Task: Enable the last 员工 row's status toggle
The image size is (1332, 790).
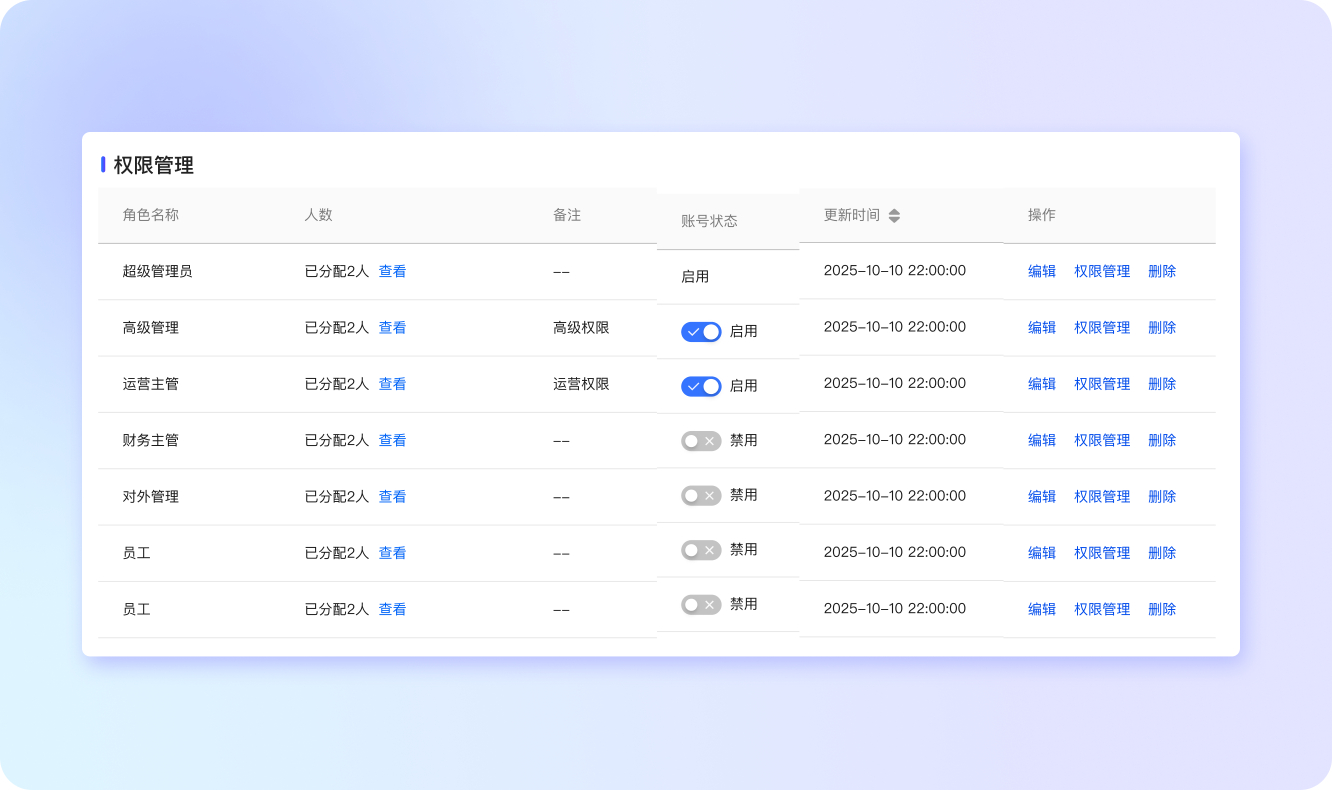Action: click(x=700, y=604)
